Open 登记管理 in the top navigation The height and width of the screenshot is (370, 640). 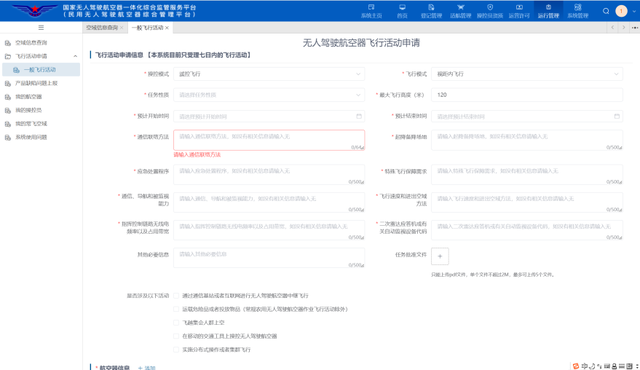(x=431, y=11)
